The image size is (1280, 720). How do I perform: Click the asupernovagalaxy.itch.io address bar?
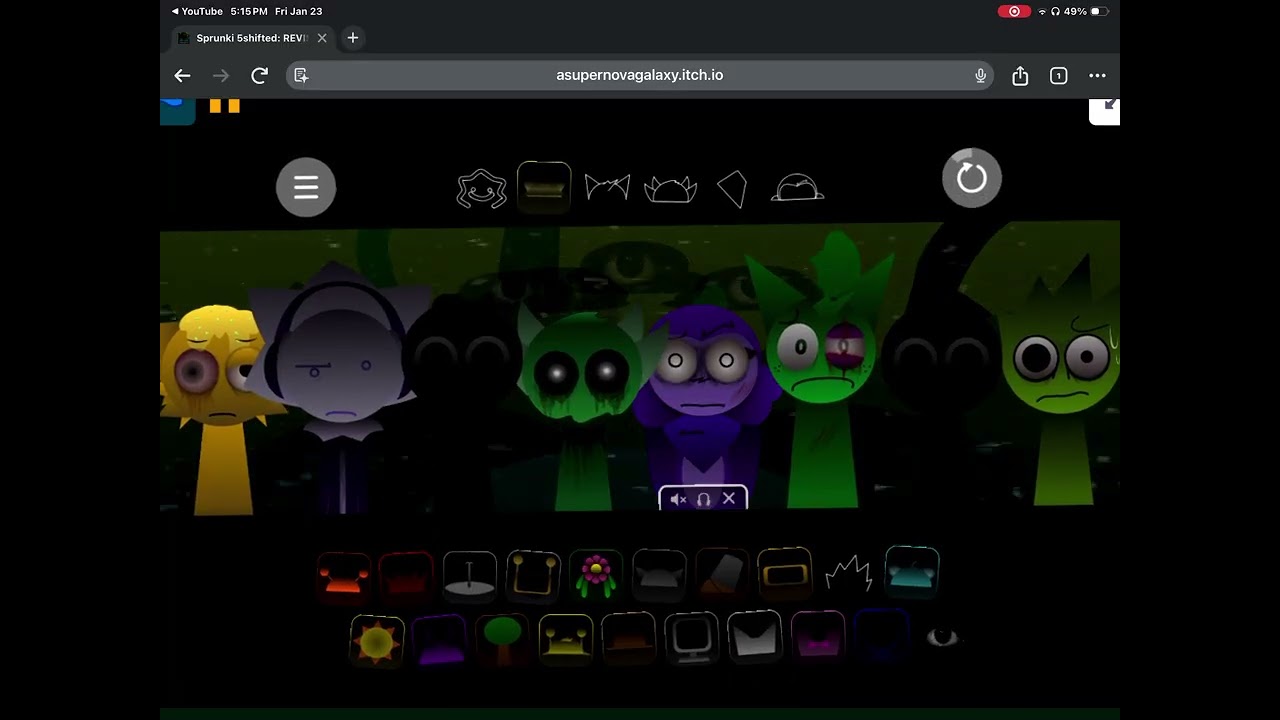(639, 76)
